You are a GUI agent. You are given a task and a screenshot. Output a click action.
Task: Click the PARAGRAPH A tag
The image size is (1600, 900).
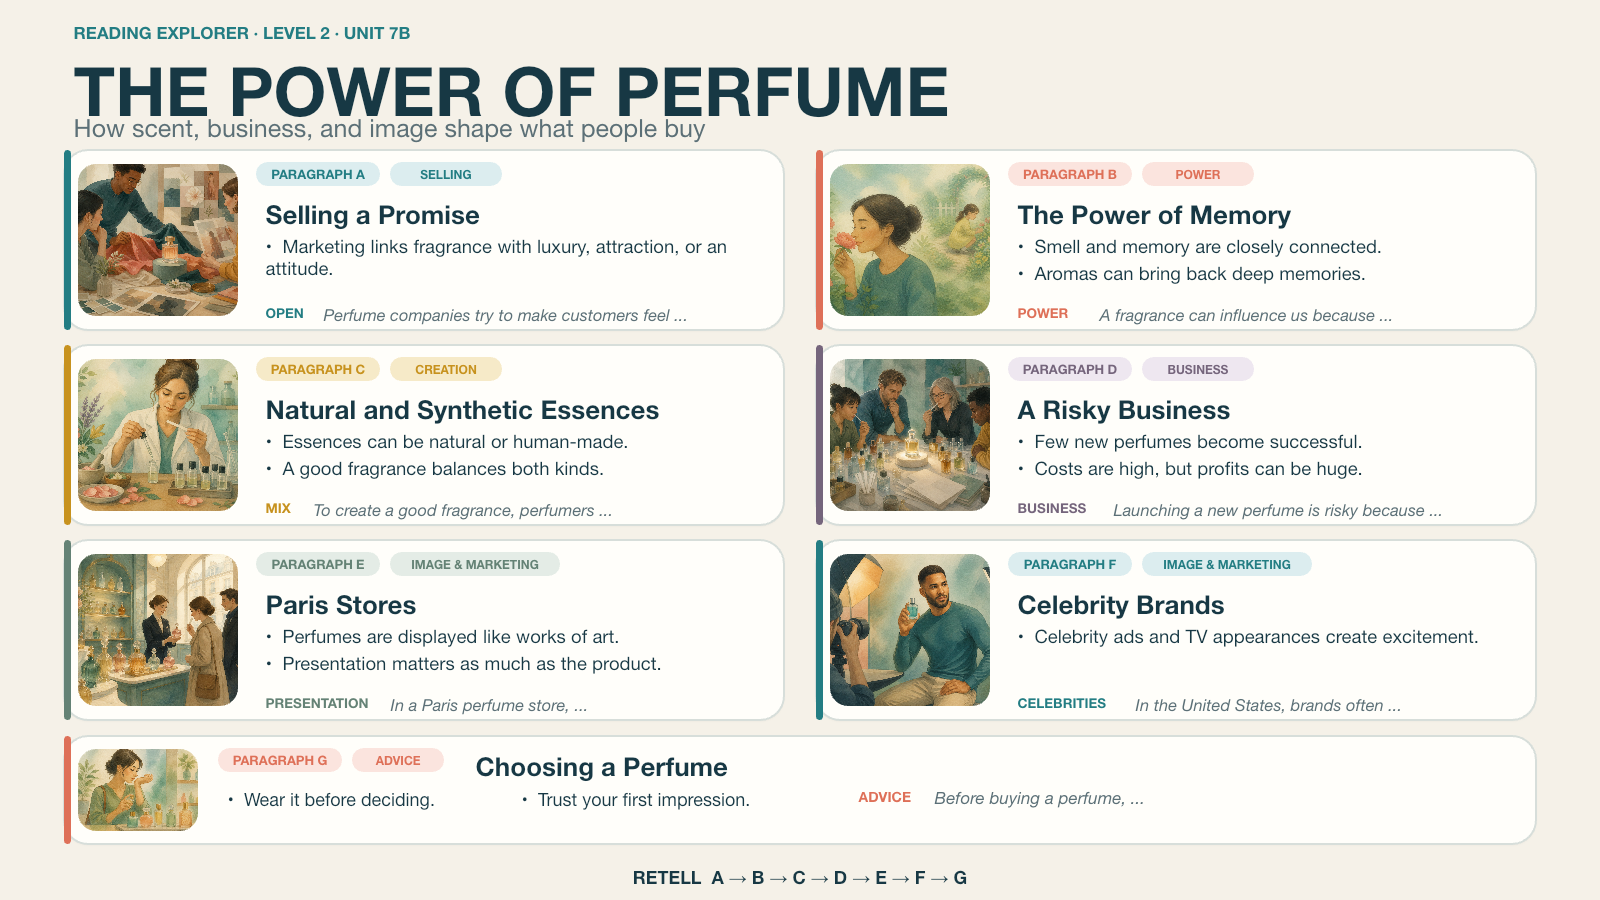[318, 174]
